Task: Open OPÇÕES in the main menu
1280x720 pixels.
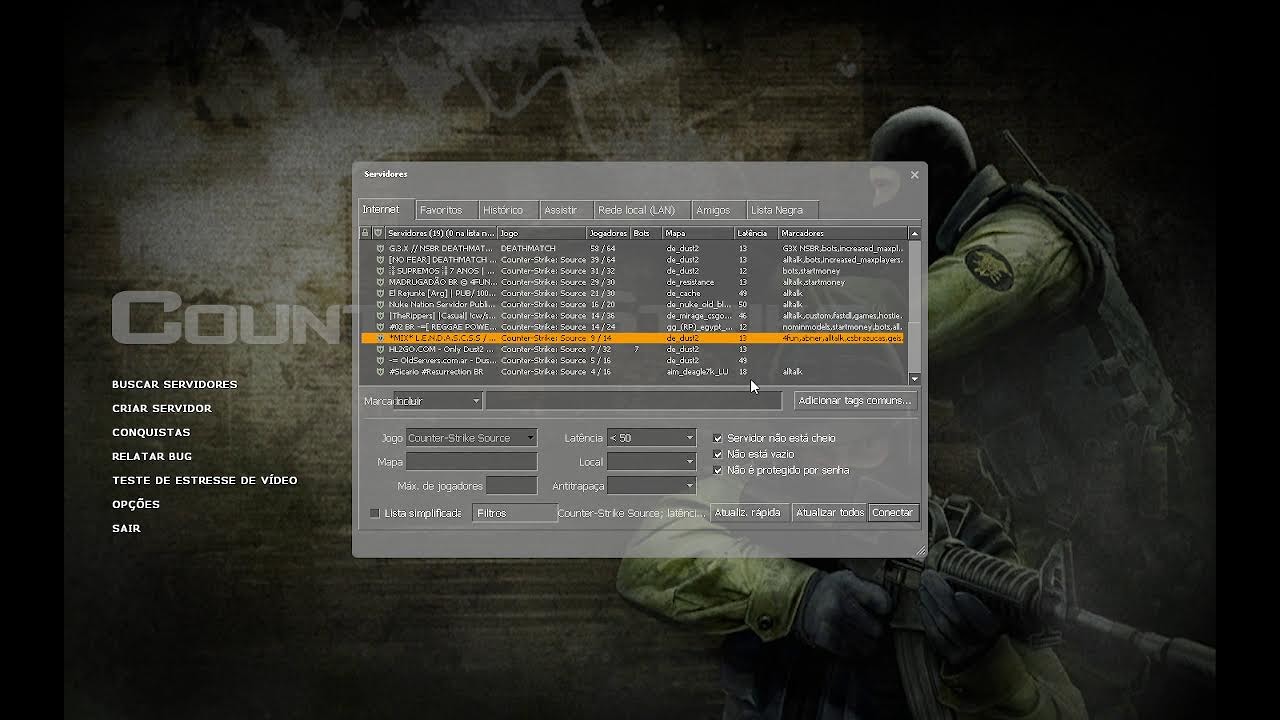Action: click(136, 504)
